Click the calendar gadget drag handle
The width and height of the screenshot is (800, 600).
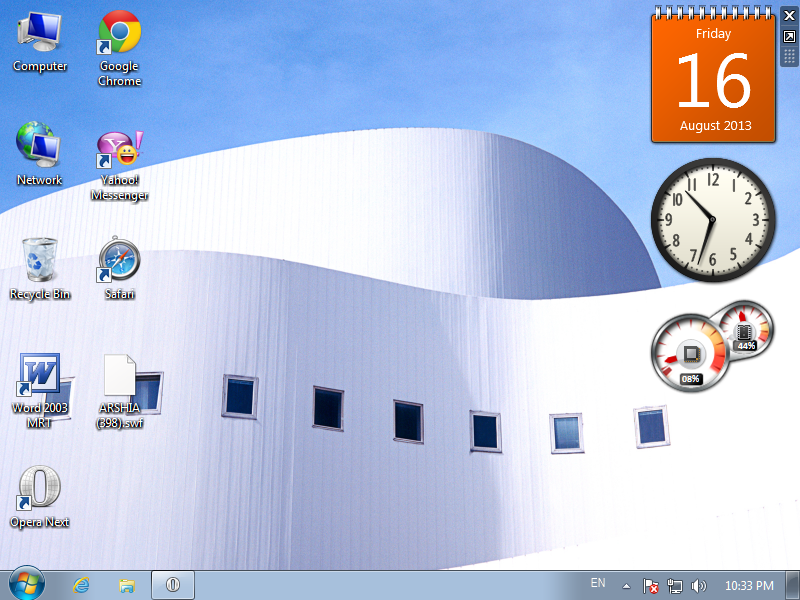(x=789, y=57)
